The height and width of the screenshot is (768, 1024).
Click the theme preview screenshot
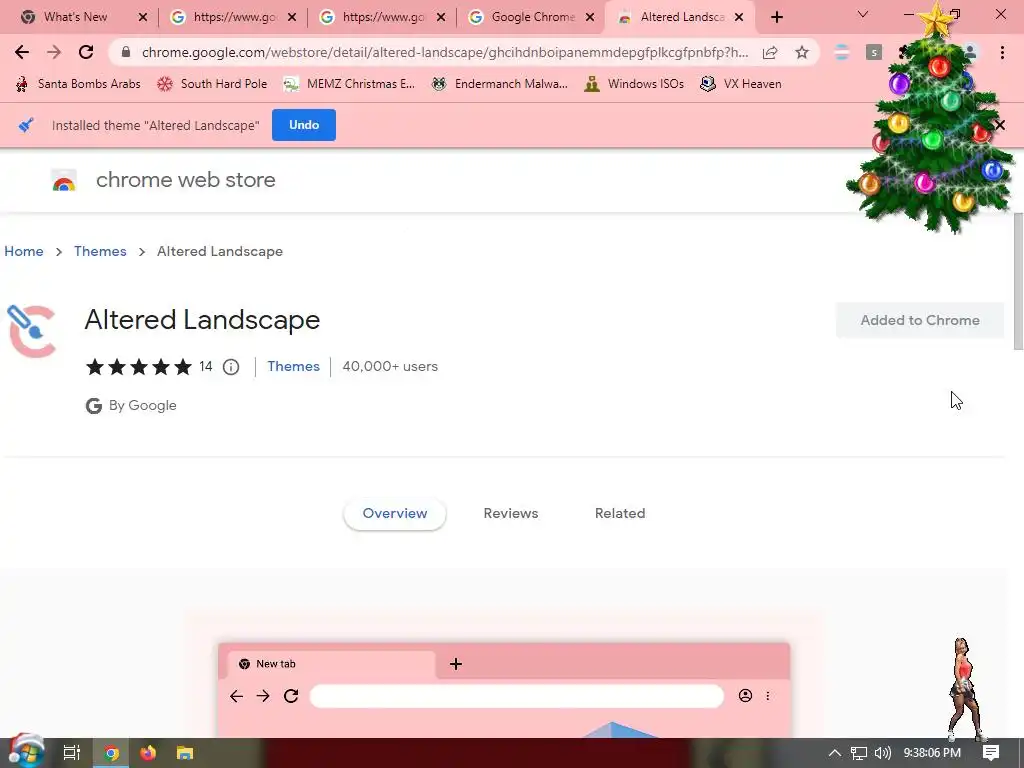point(504,690)
